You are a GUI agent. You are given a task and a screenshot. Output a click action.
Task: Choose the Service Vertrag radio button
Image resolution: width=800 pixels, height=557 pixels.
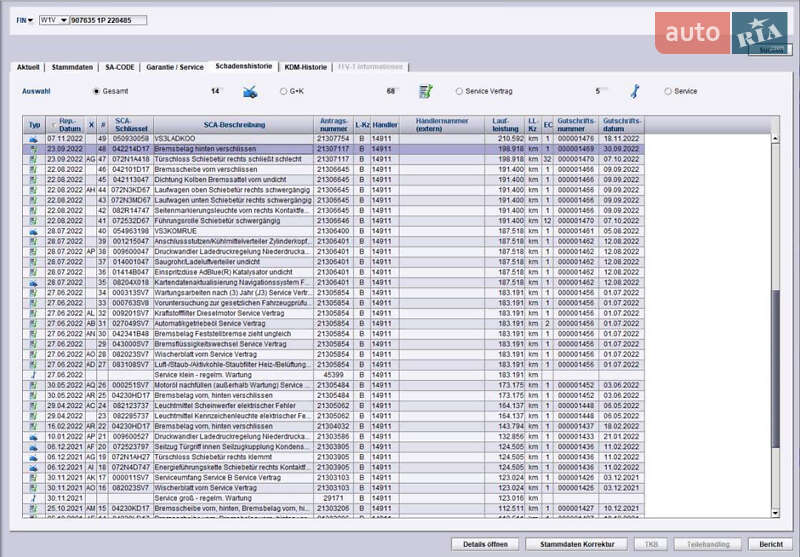tap(459, 91)
